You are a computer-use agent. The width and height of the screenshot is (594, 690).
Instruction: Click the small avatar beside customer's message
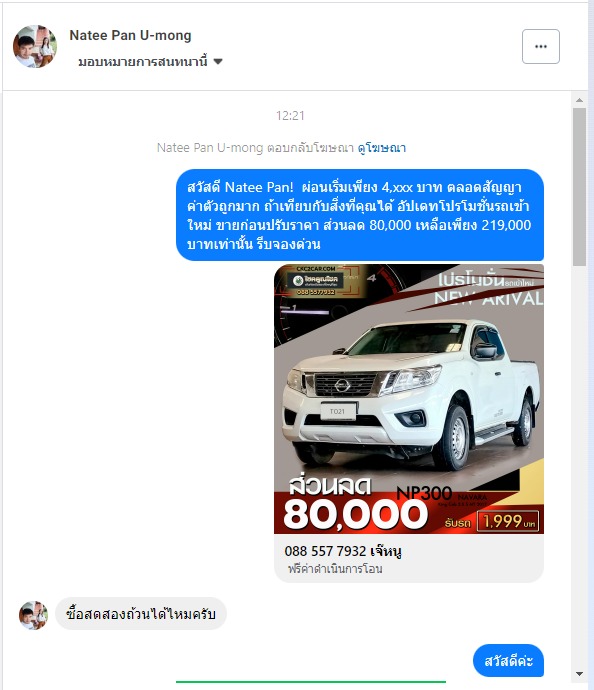pyautogui.click(x=33, y=615)
